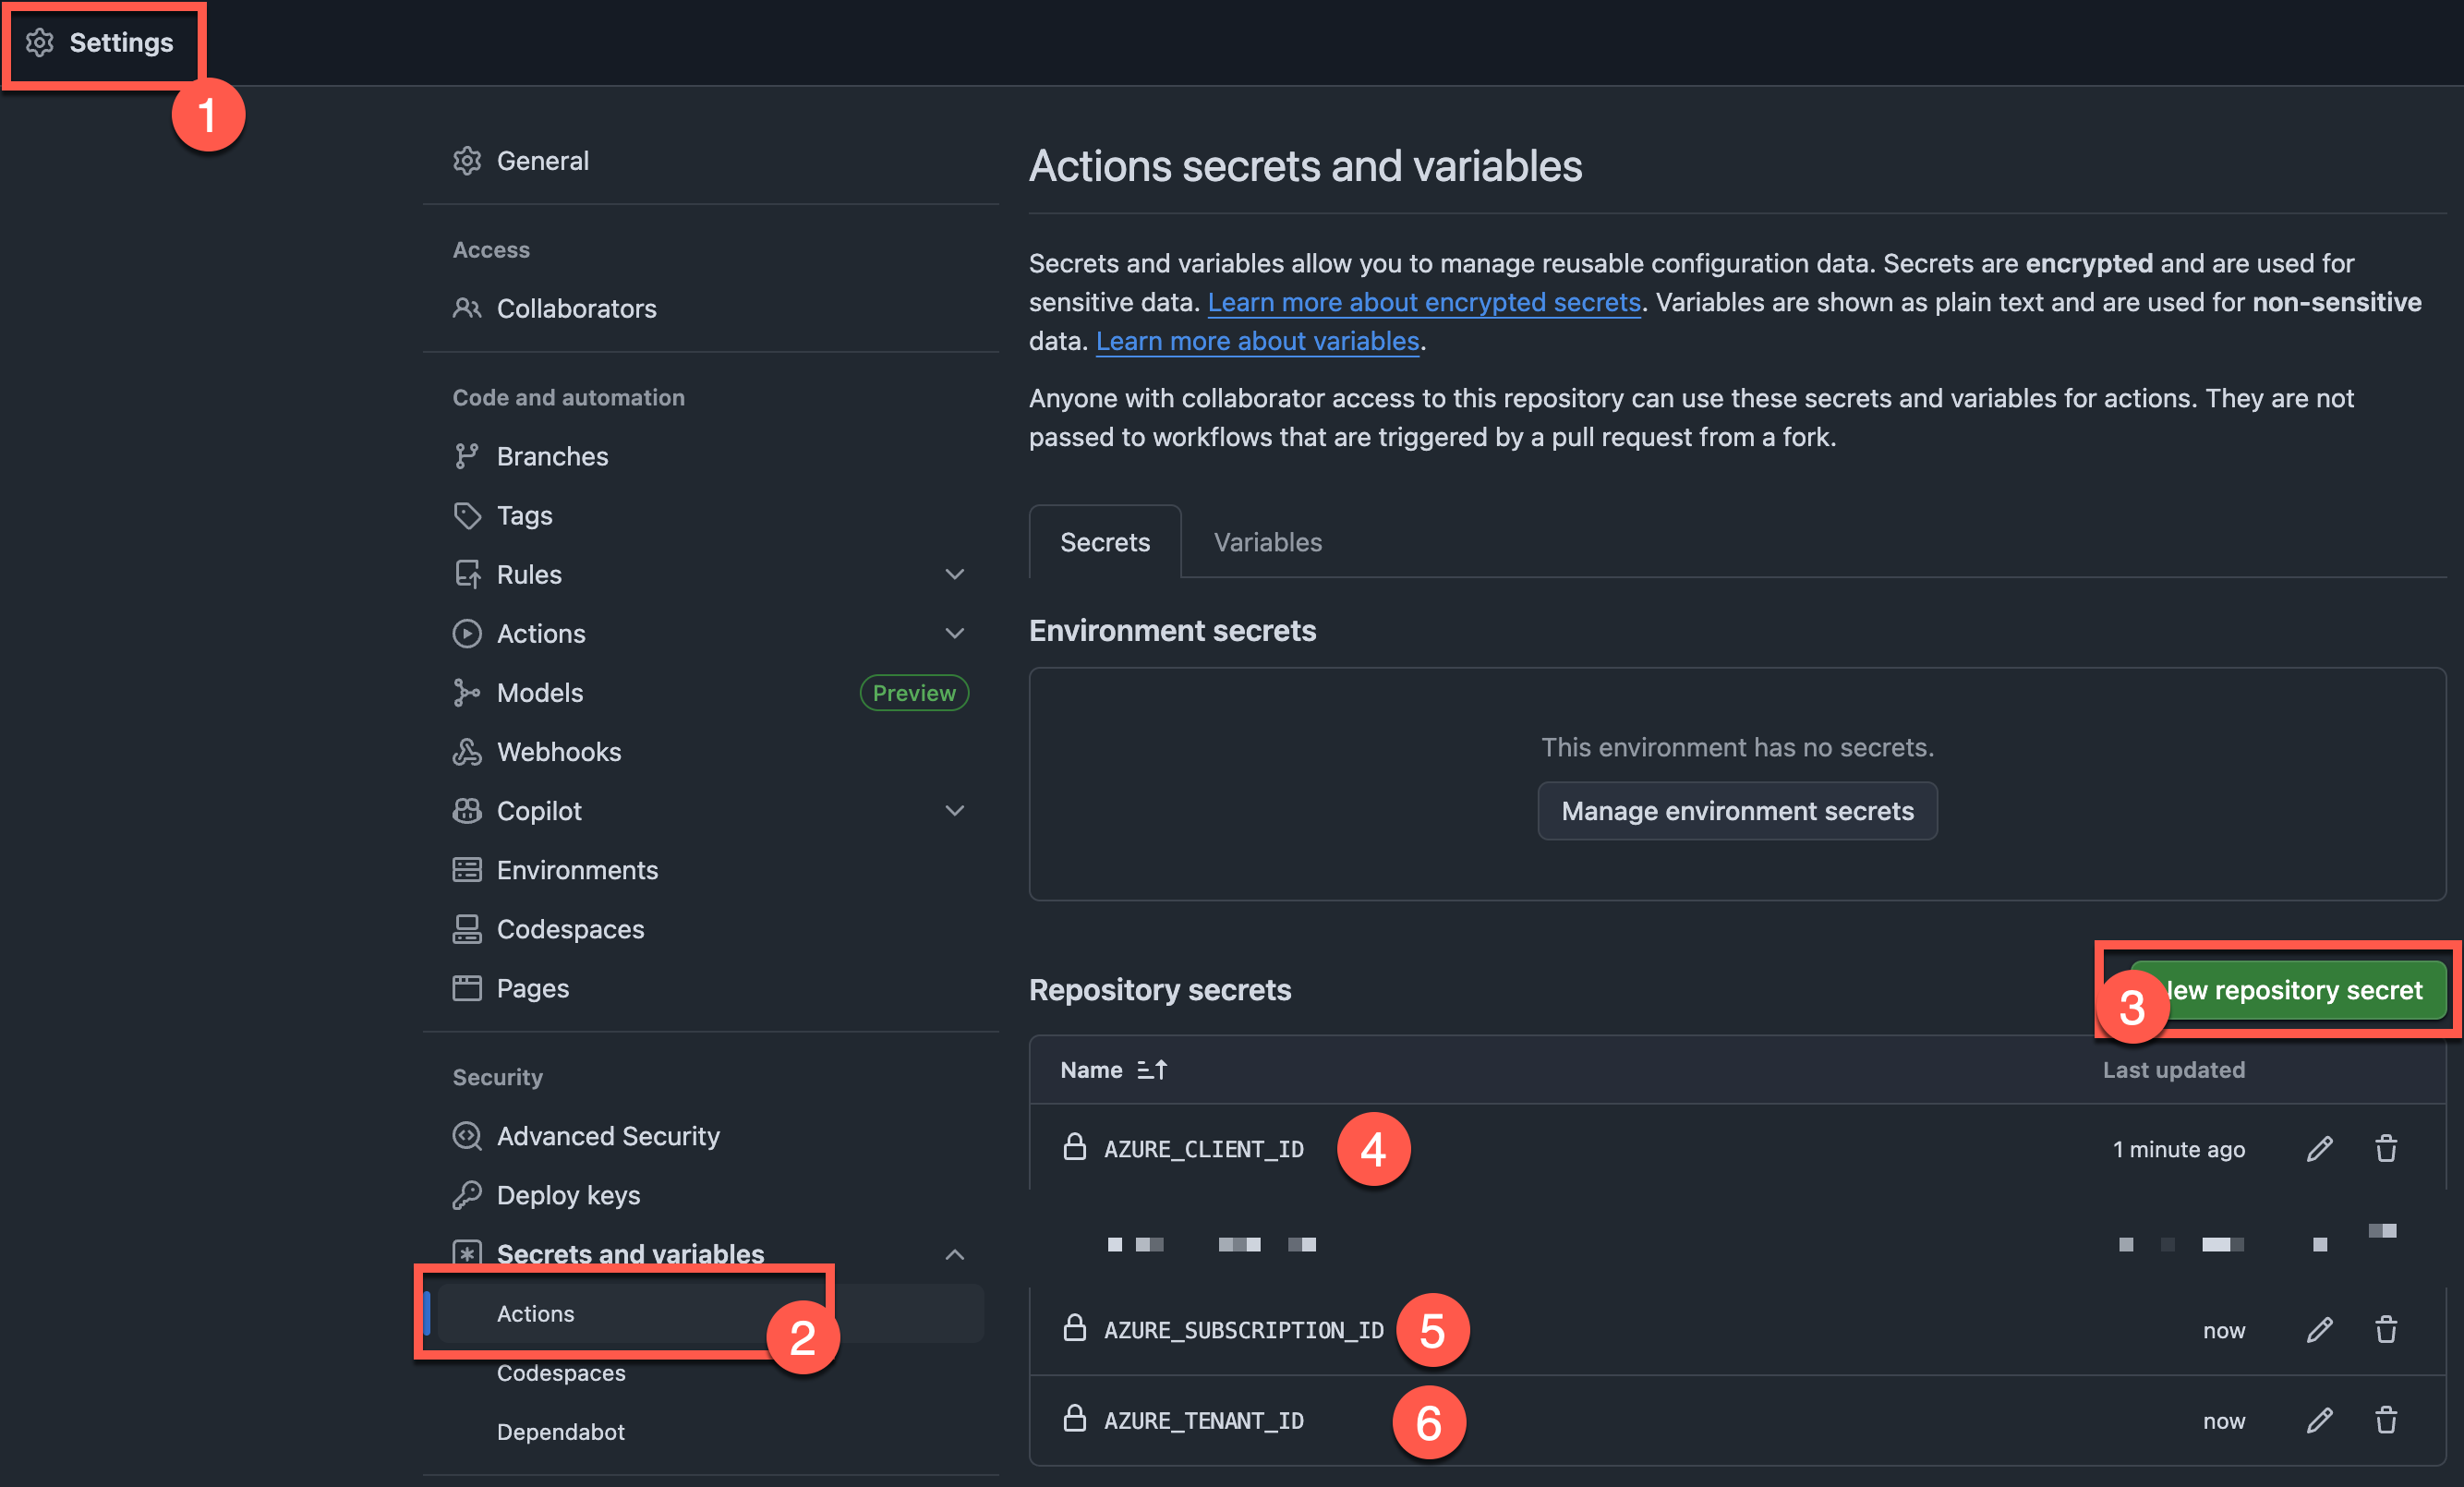2464x1487 pixels.
Task: Click the Secrets and variables asterisk icon
Action: [x=467, y=1253]
